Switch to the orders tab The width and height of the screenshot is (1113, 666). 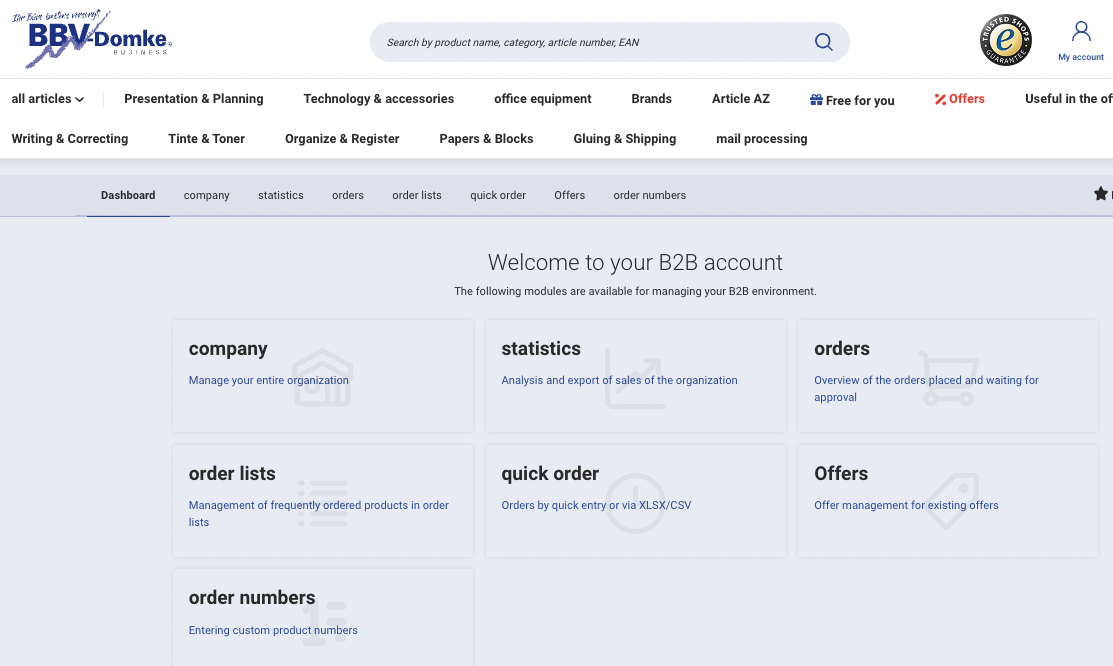point(348,195)
